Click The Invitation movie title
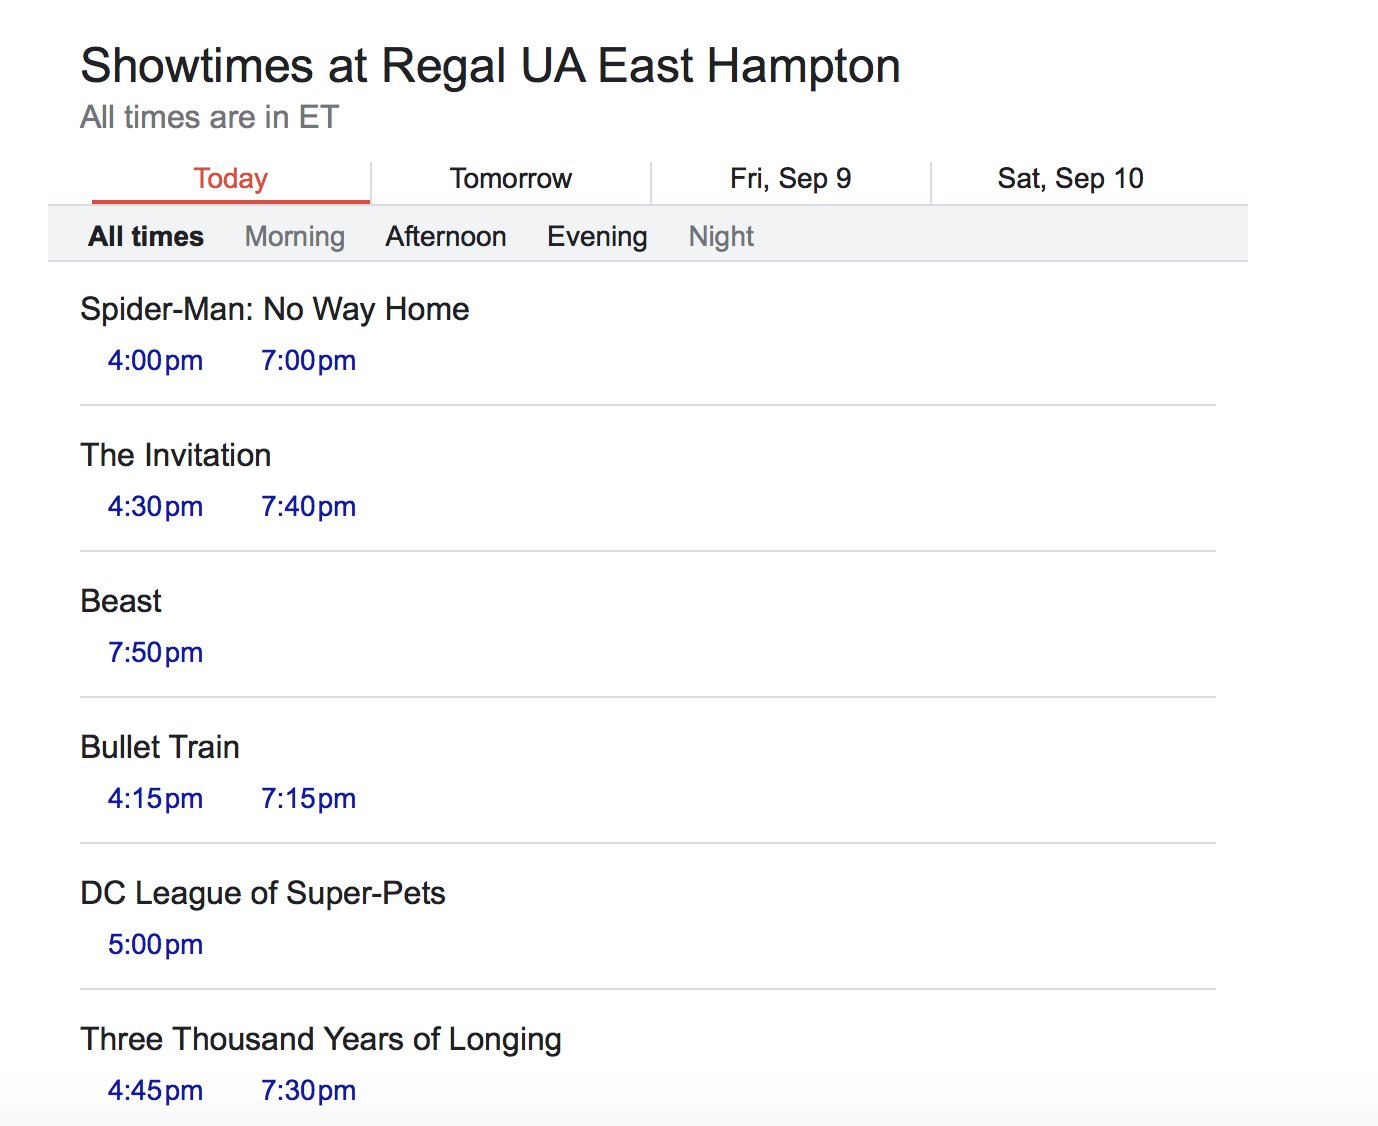This screenshot has height=1126, width=1378. point(176,455)
